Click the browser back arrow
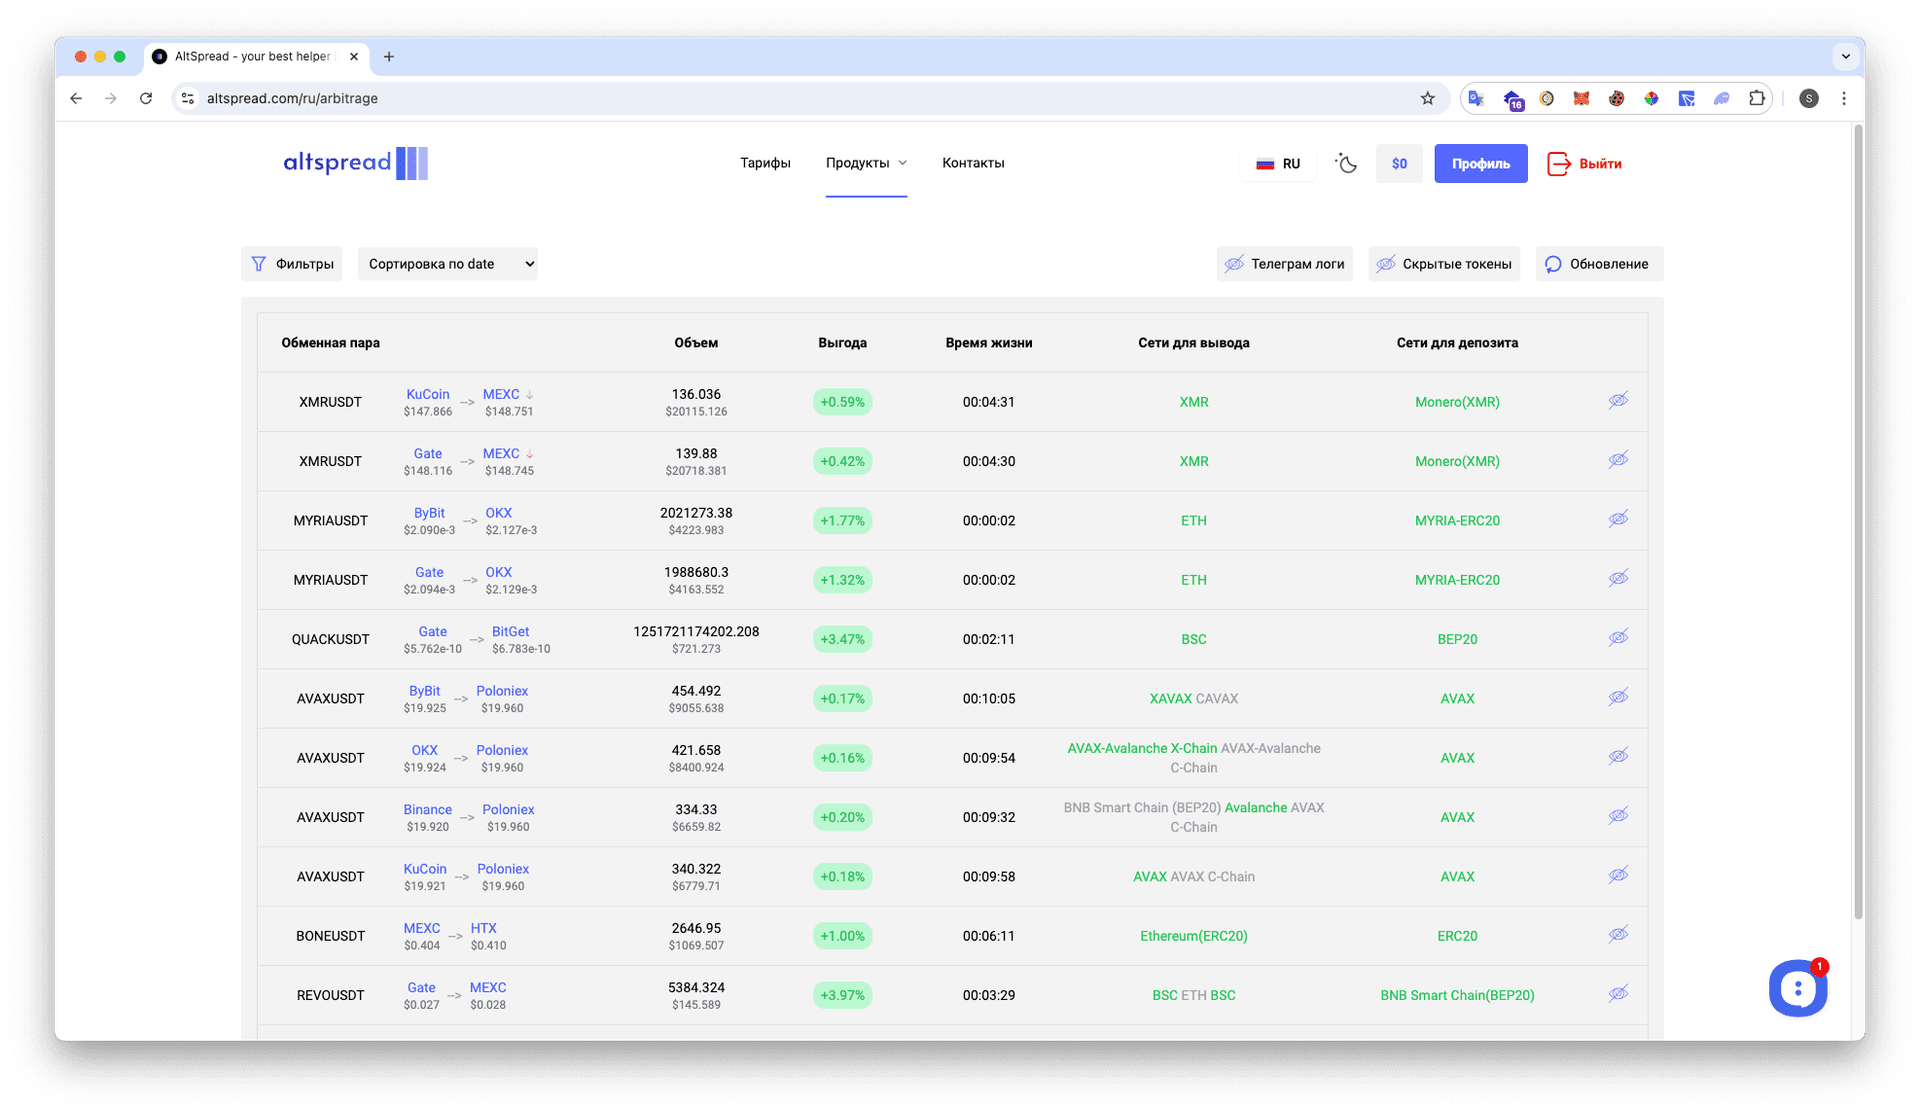Image resolution: width=1920 pixels, height=1113 pixels. tap(76, 98)
